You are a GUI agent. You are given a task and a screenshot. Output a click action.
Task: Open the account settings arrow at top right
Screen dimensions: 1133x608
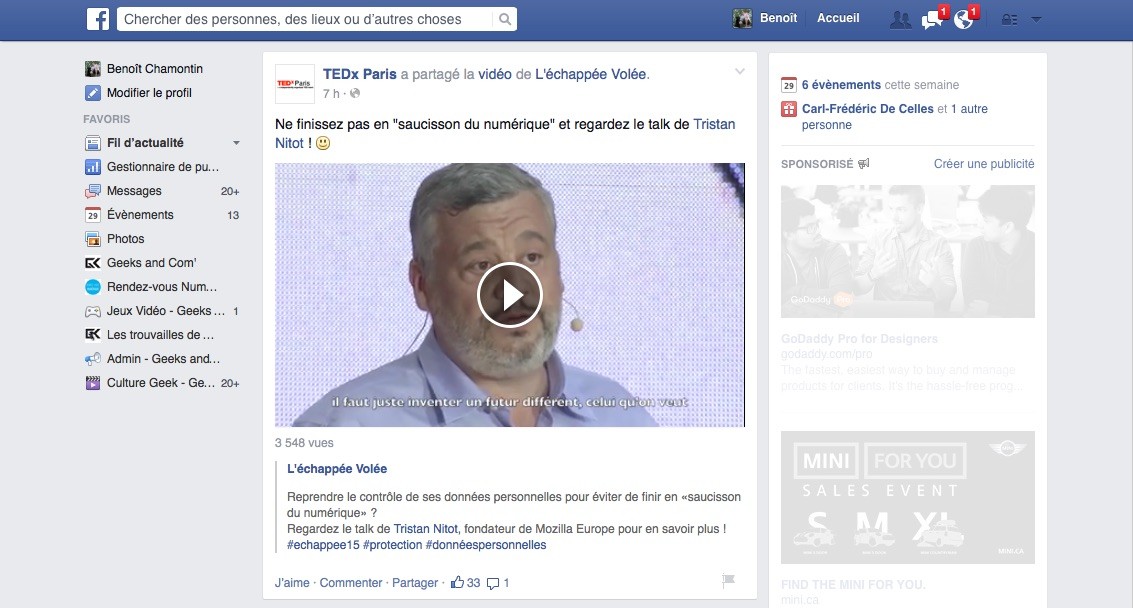pos(1036,17)
